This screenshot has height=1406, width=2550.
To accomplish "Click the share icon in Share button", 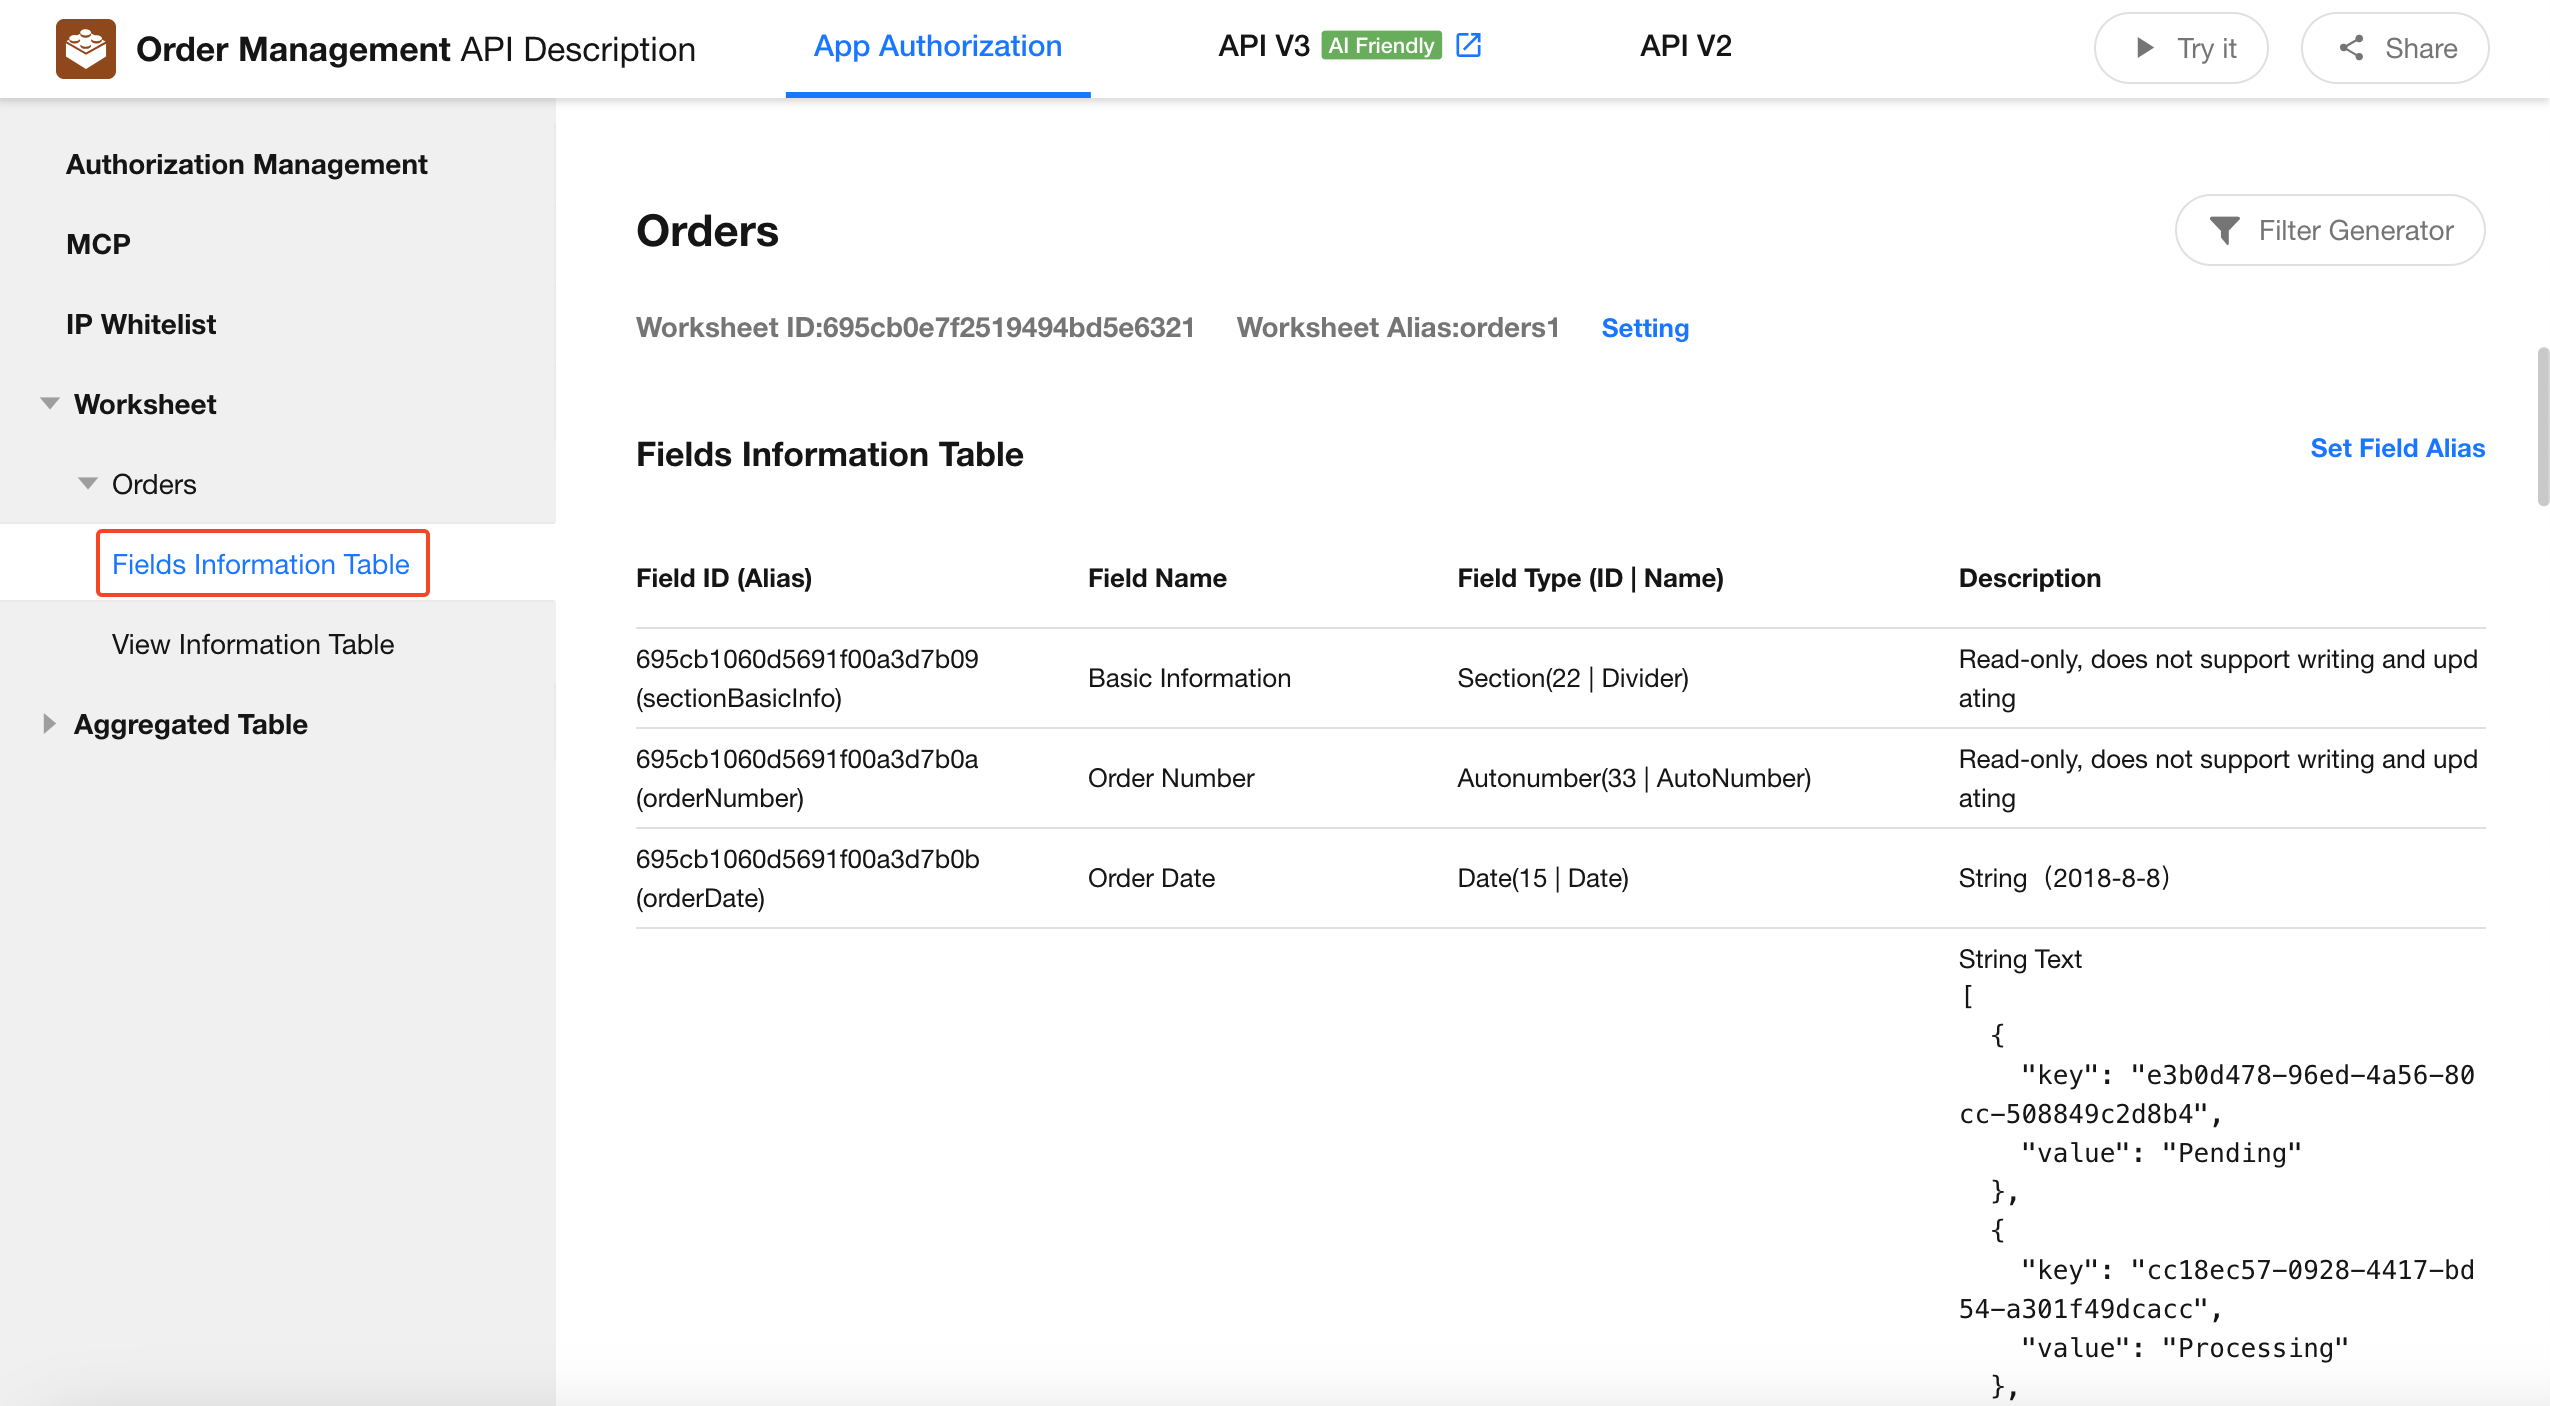I will [2351, 48].
